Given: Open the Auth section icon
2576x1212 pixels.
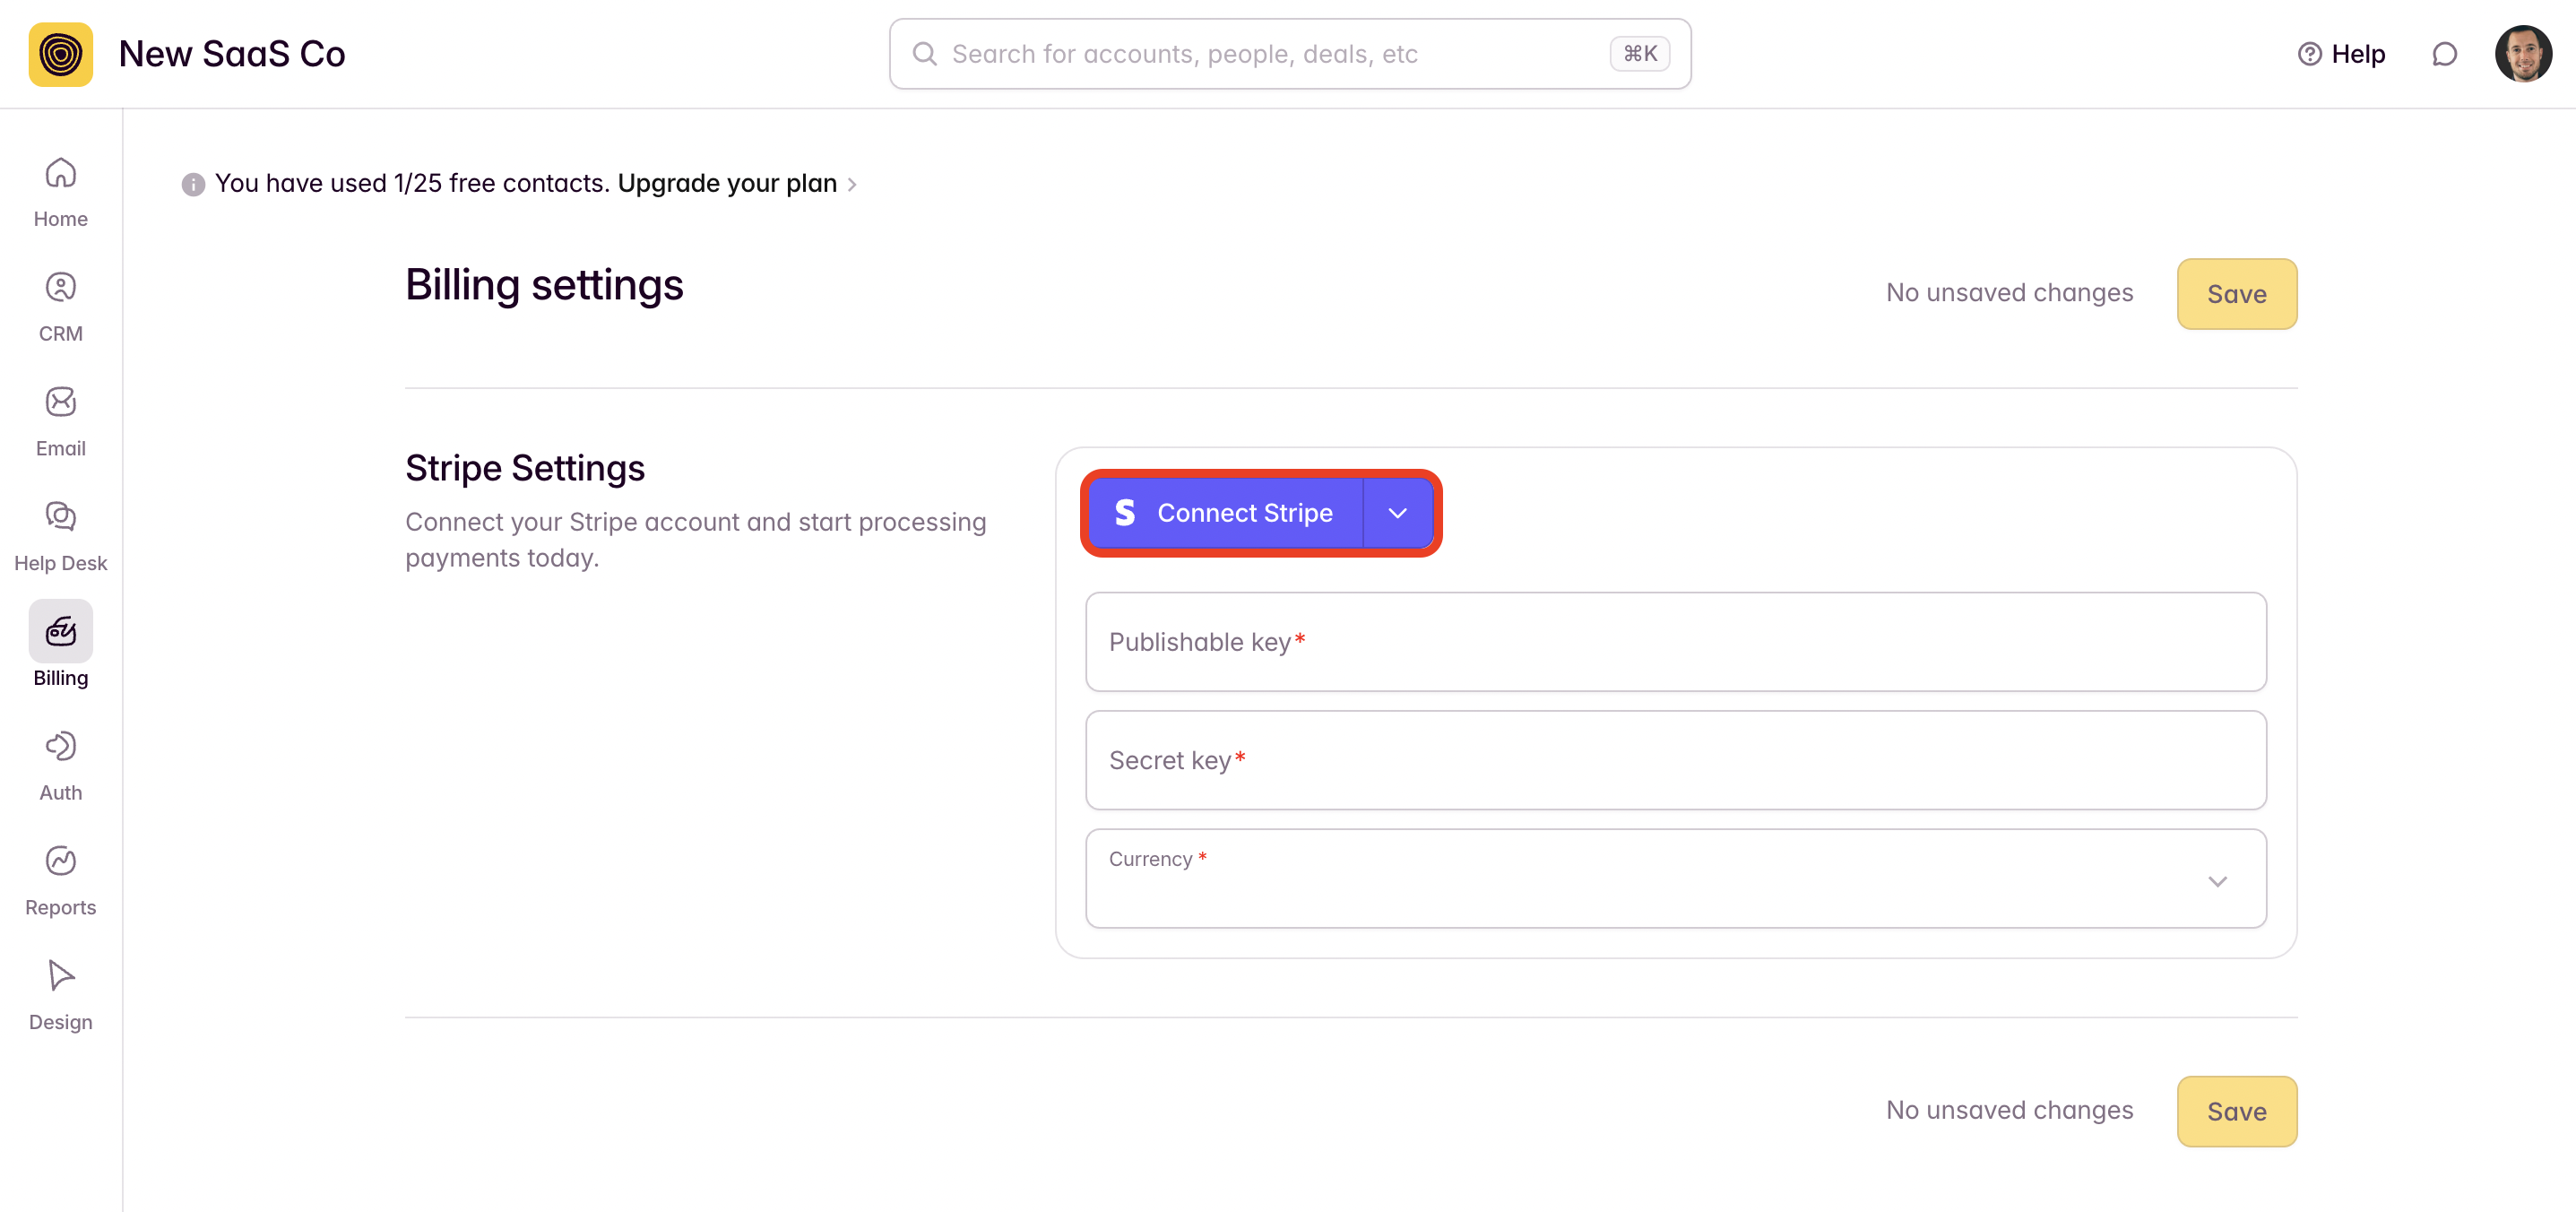Looking at the screenshot, I should pyautogui.click(x=60, y=746).
